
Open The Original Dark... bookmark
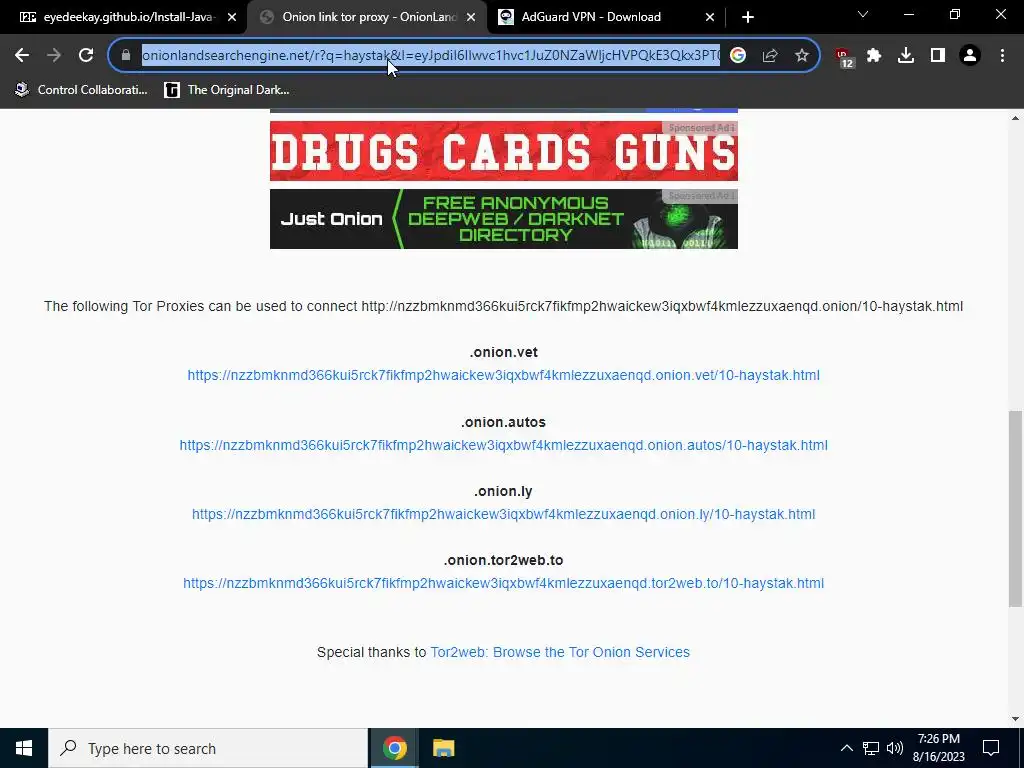pos(227,90)
